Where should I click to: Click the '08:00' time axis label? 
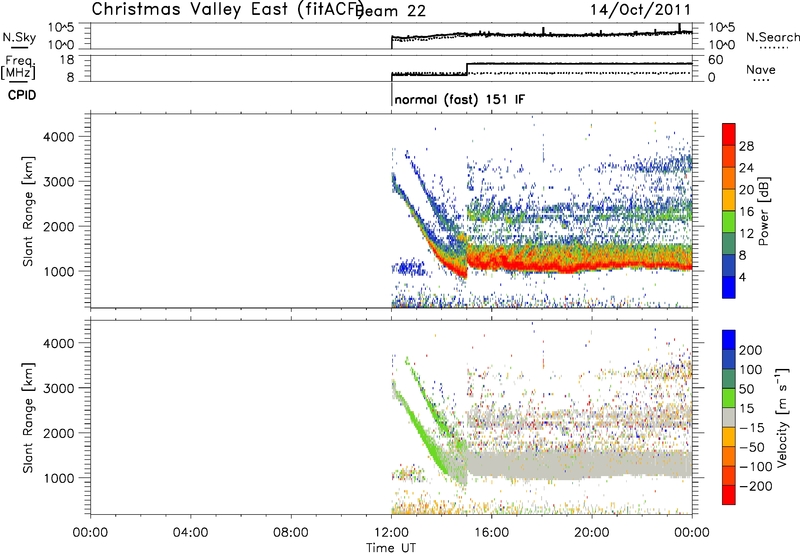tap(291, 533)
